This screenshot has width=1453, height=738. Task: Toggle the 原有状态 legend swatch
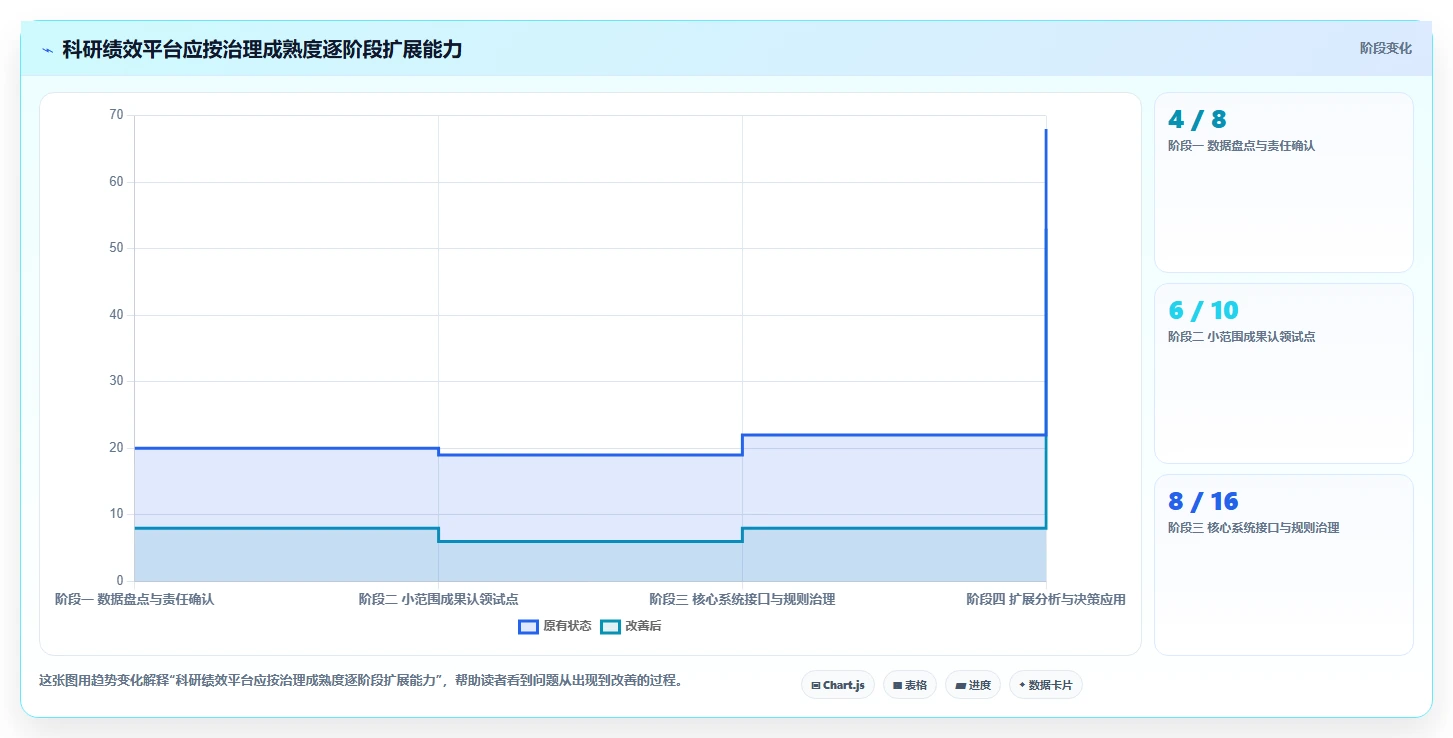coord(528,626)
